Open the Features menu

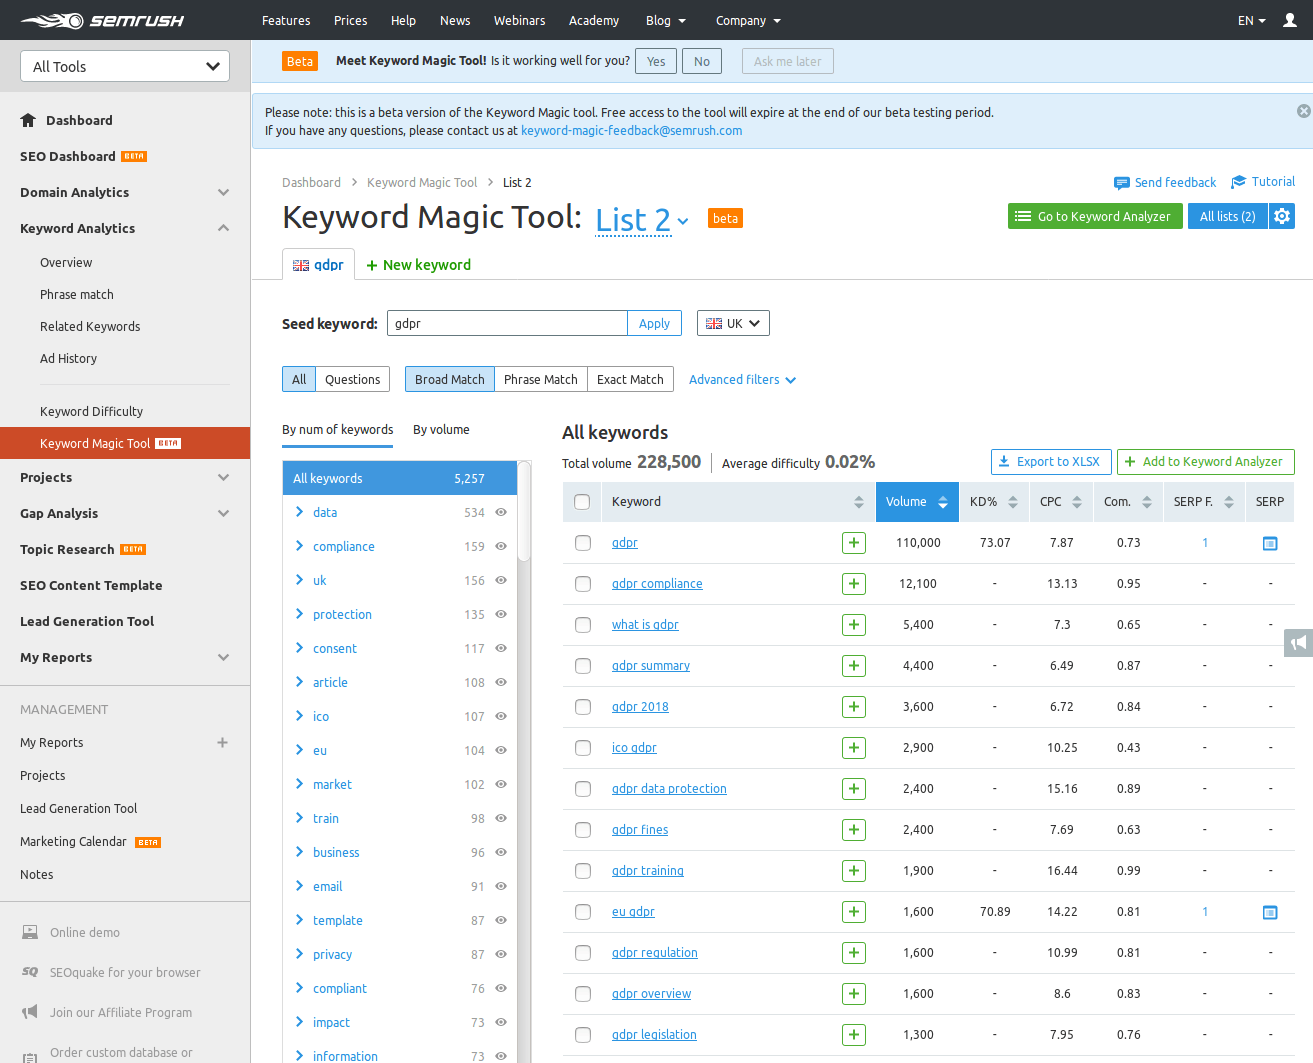286,20
